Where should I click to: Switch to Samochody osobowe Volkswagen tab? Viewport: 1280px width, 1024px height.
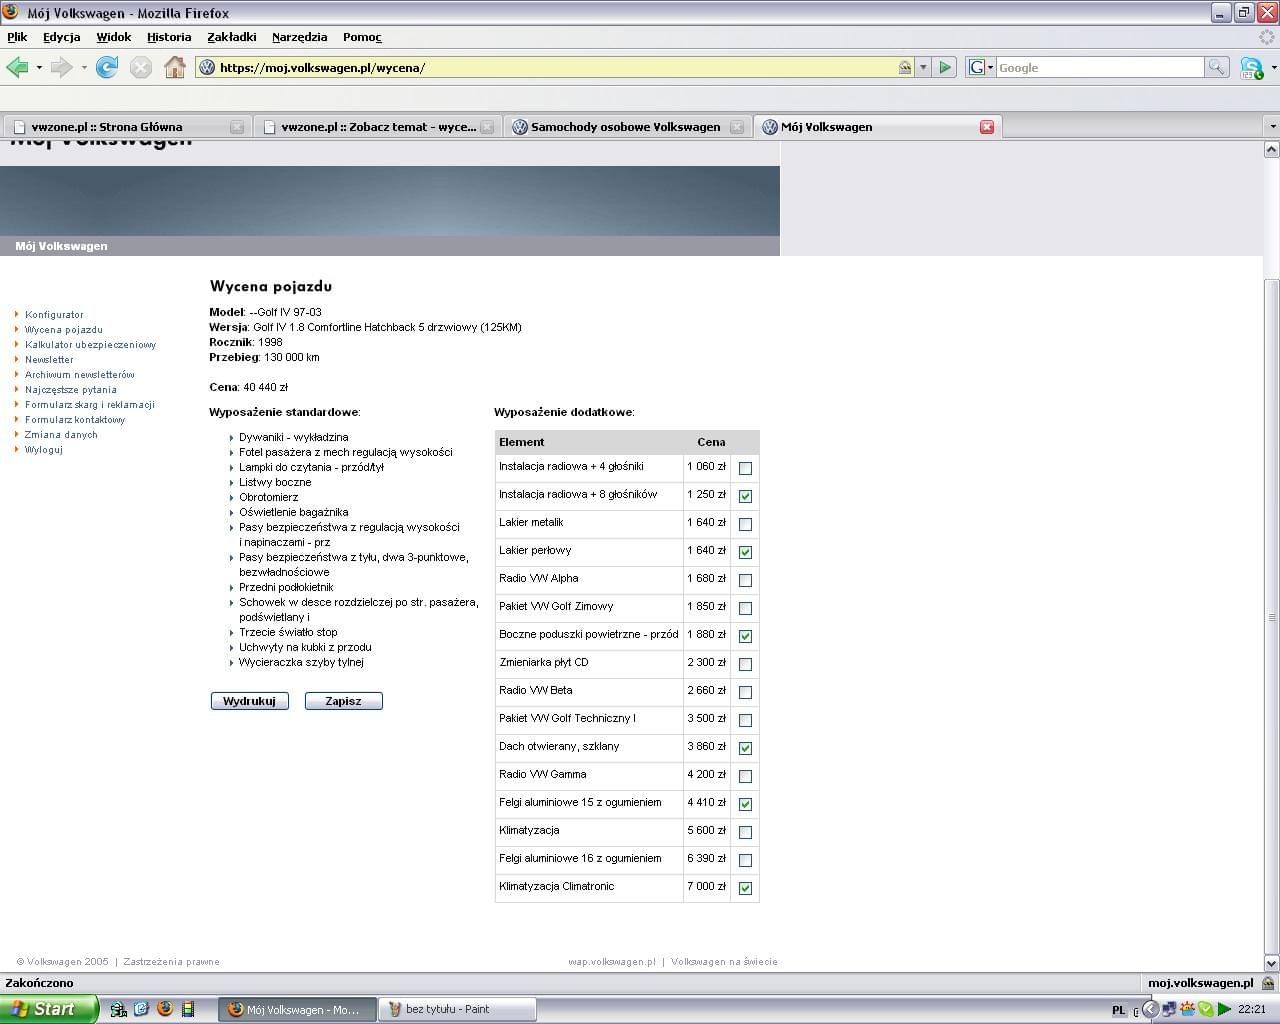click(627, 127)
